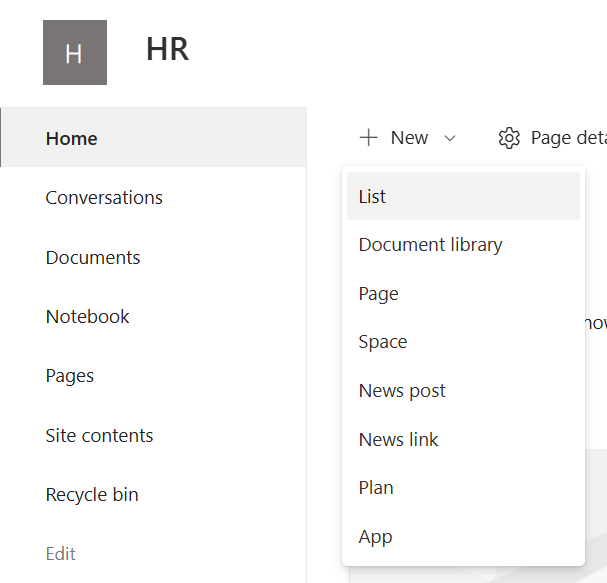Open the Documents navigation link
The width and height of the screenshot is (607, 583).
[x=93, y=257]
